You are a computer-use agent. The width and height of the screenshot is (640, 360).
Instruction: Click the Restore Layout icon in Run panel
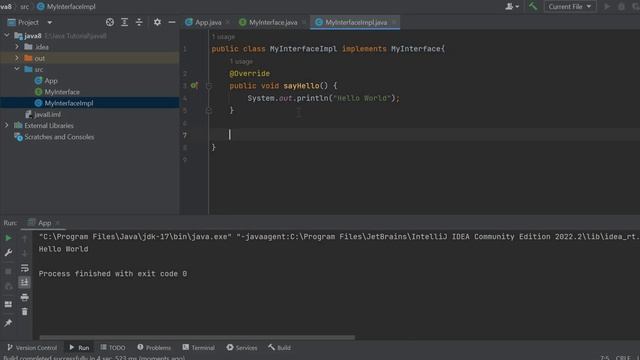click(8, 304)
